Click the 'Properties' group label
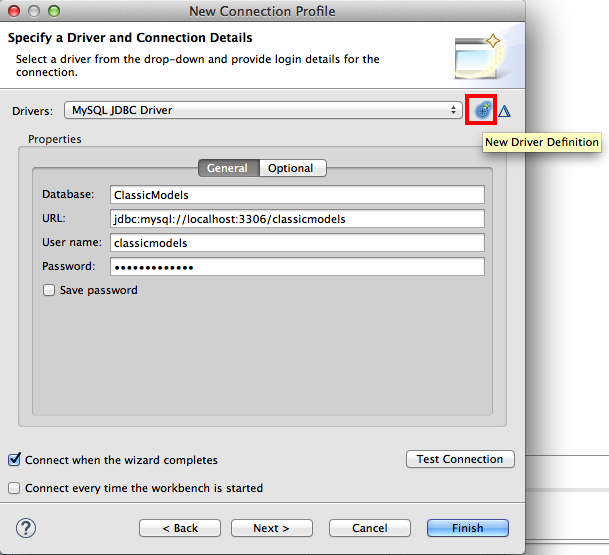This screenshot has height=555, width=609. click(x=55, y=139)
